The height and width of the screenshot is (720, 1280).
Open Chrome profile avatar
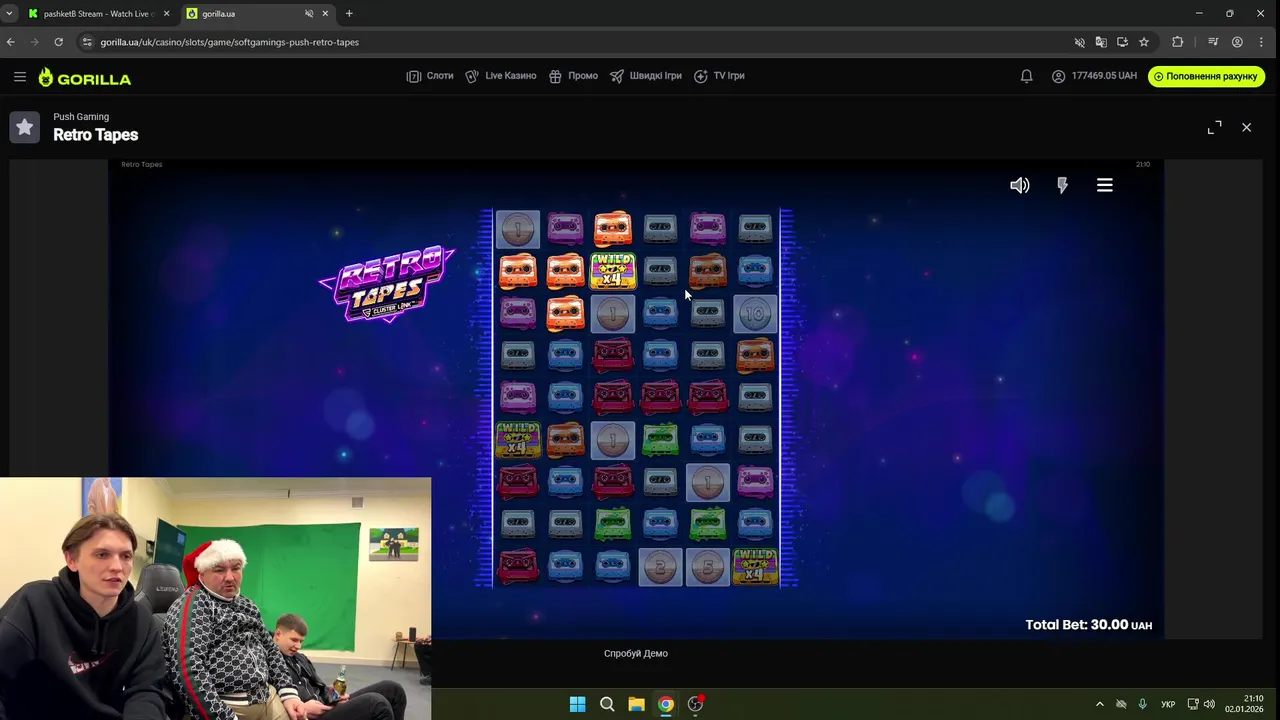[x=1237, y=42]
